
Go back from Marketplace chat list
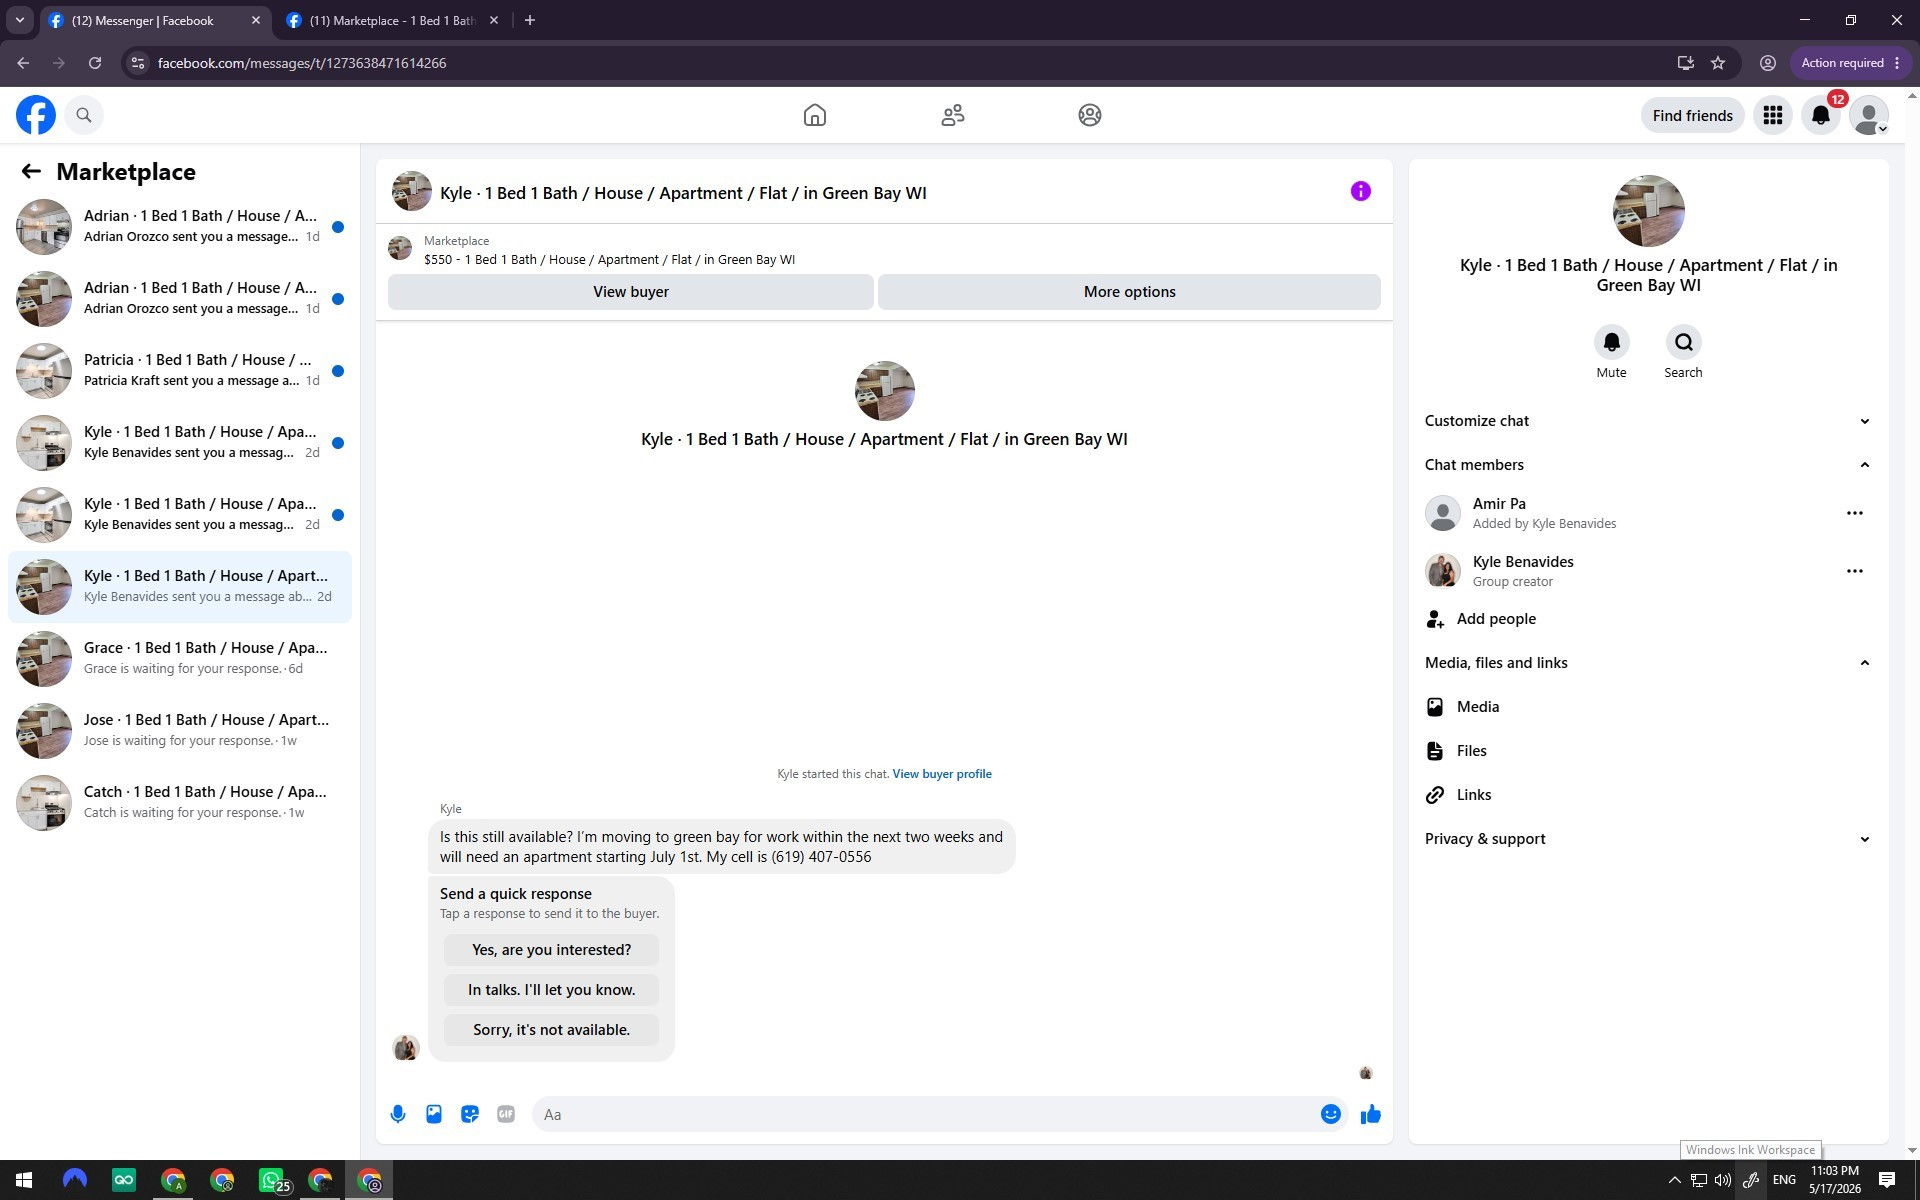(x=31, y=172)
